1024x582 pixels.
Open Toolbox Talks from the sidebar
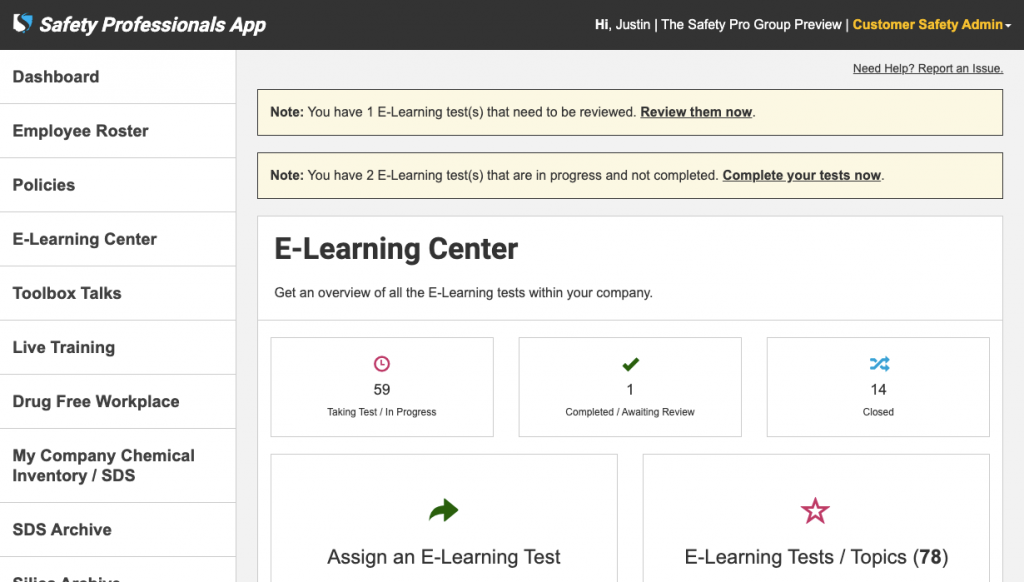[x=67, y=293]
